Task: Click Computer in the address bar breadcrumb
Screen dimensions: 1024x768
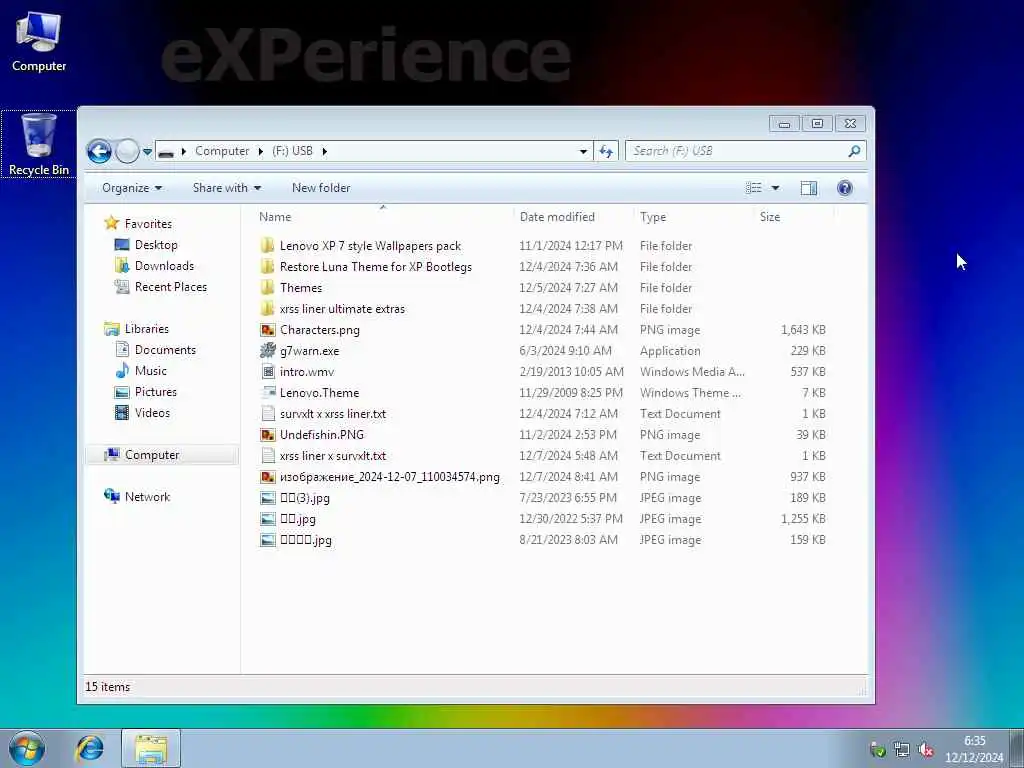Action: point(222,152)
